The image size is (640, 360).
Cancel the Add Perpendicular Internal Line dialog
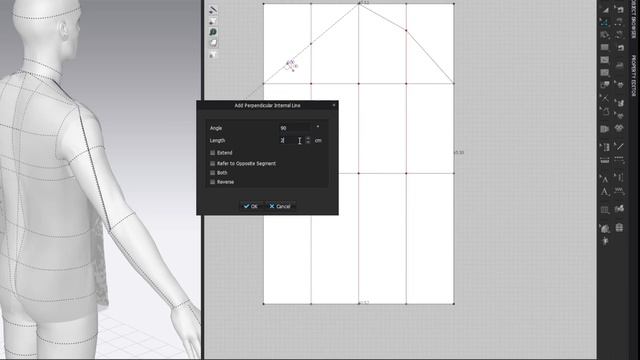coord(280,206)
